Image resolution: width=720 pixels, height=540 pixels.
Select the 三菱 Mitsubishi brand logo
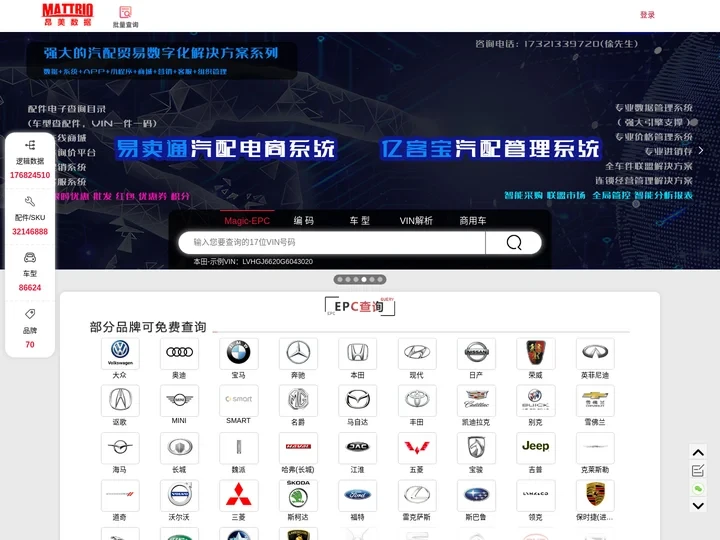(239, 495)
